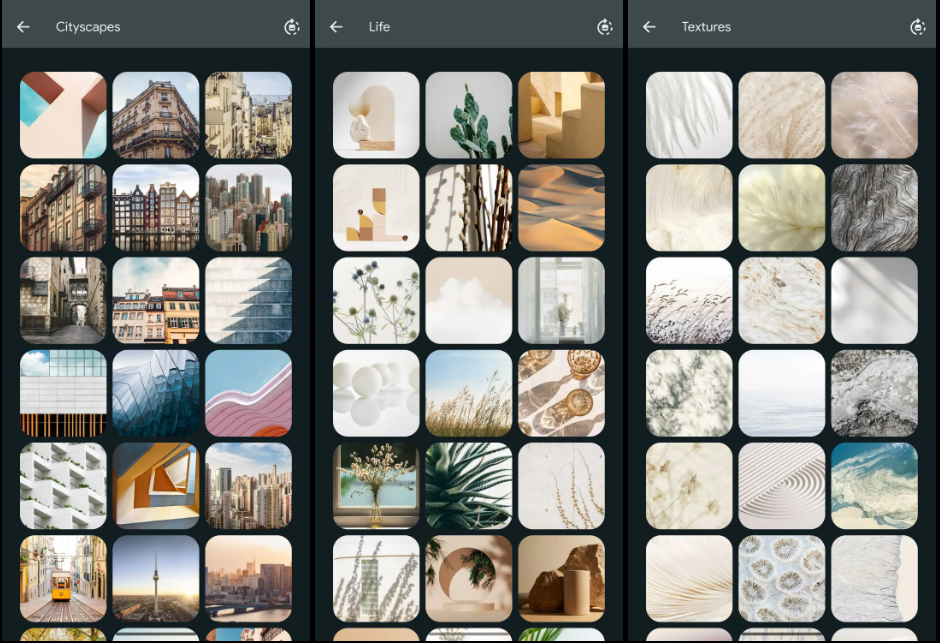Click the Life title text

pos(379,27)
